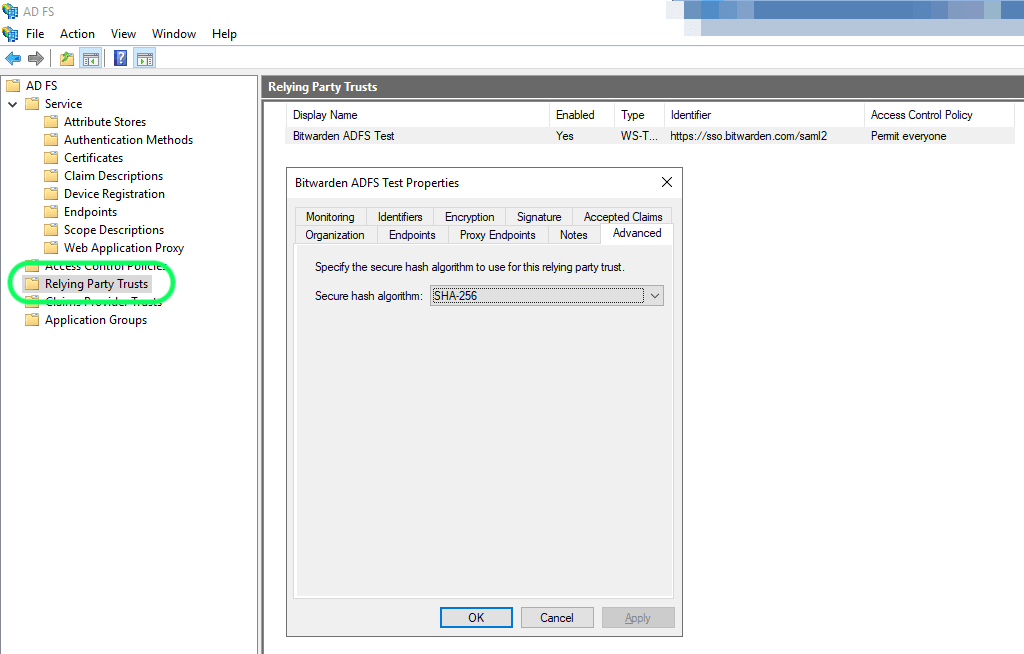The image size is (1024, 654).
Task: Open the Help toolbar icon
Action: coord(120,58)
